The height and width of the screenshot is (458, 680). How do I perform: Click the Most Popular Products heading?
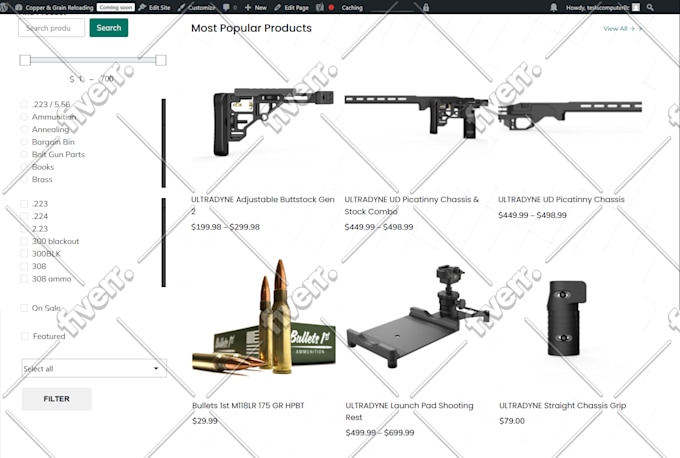coord(251,28)
